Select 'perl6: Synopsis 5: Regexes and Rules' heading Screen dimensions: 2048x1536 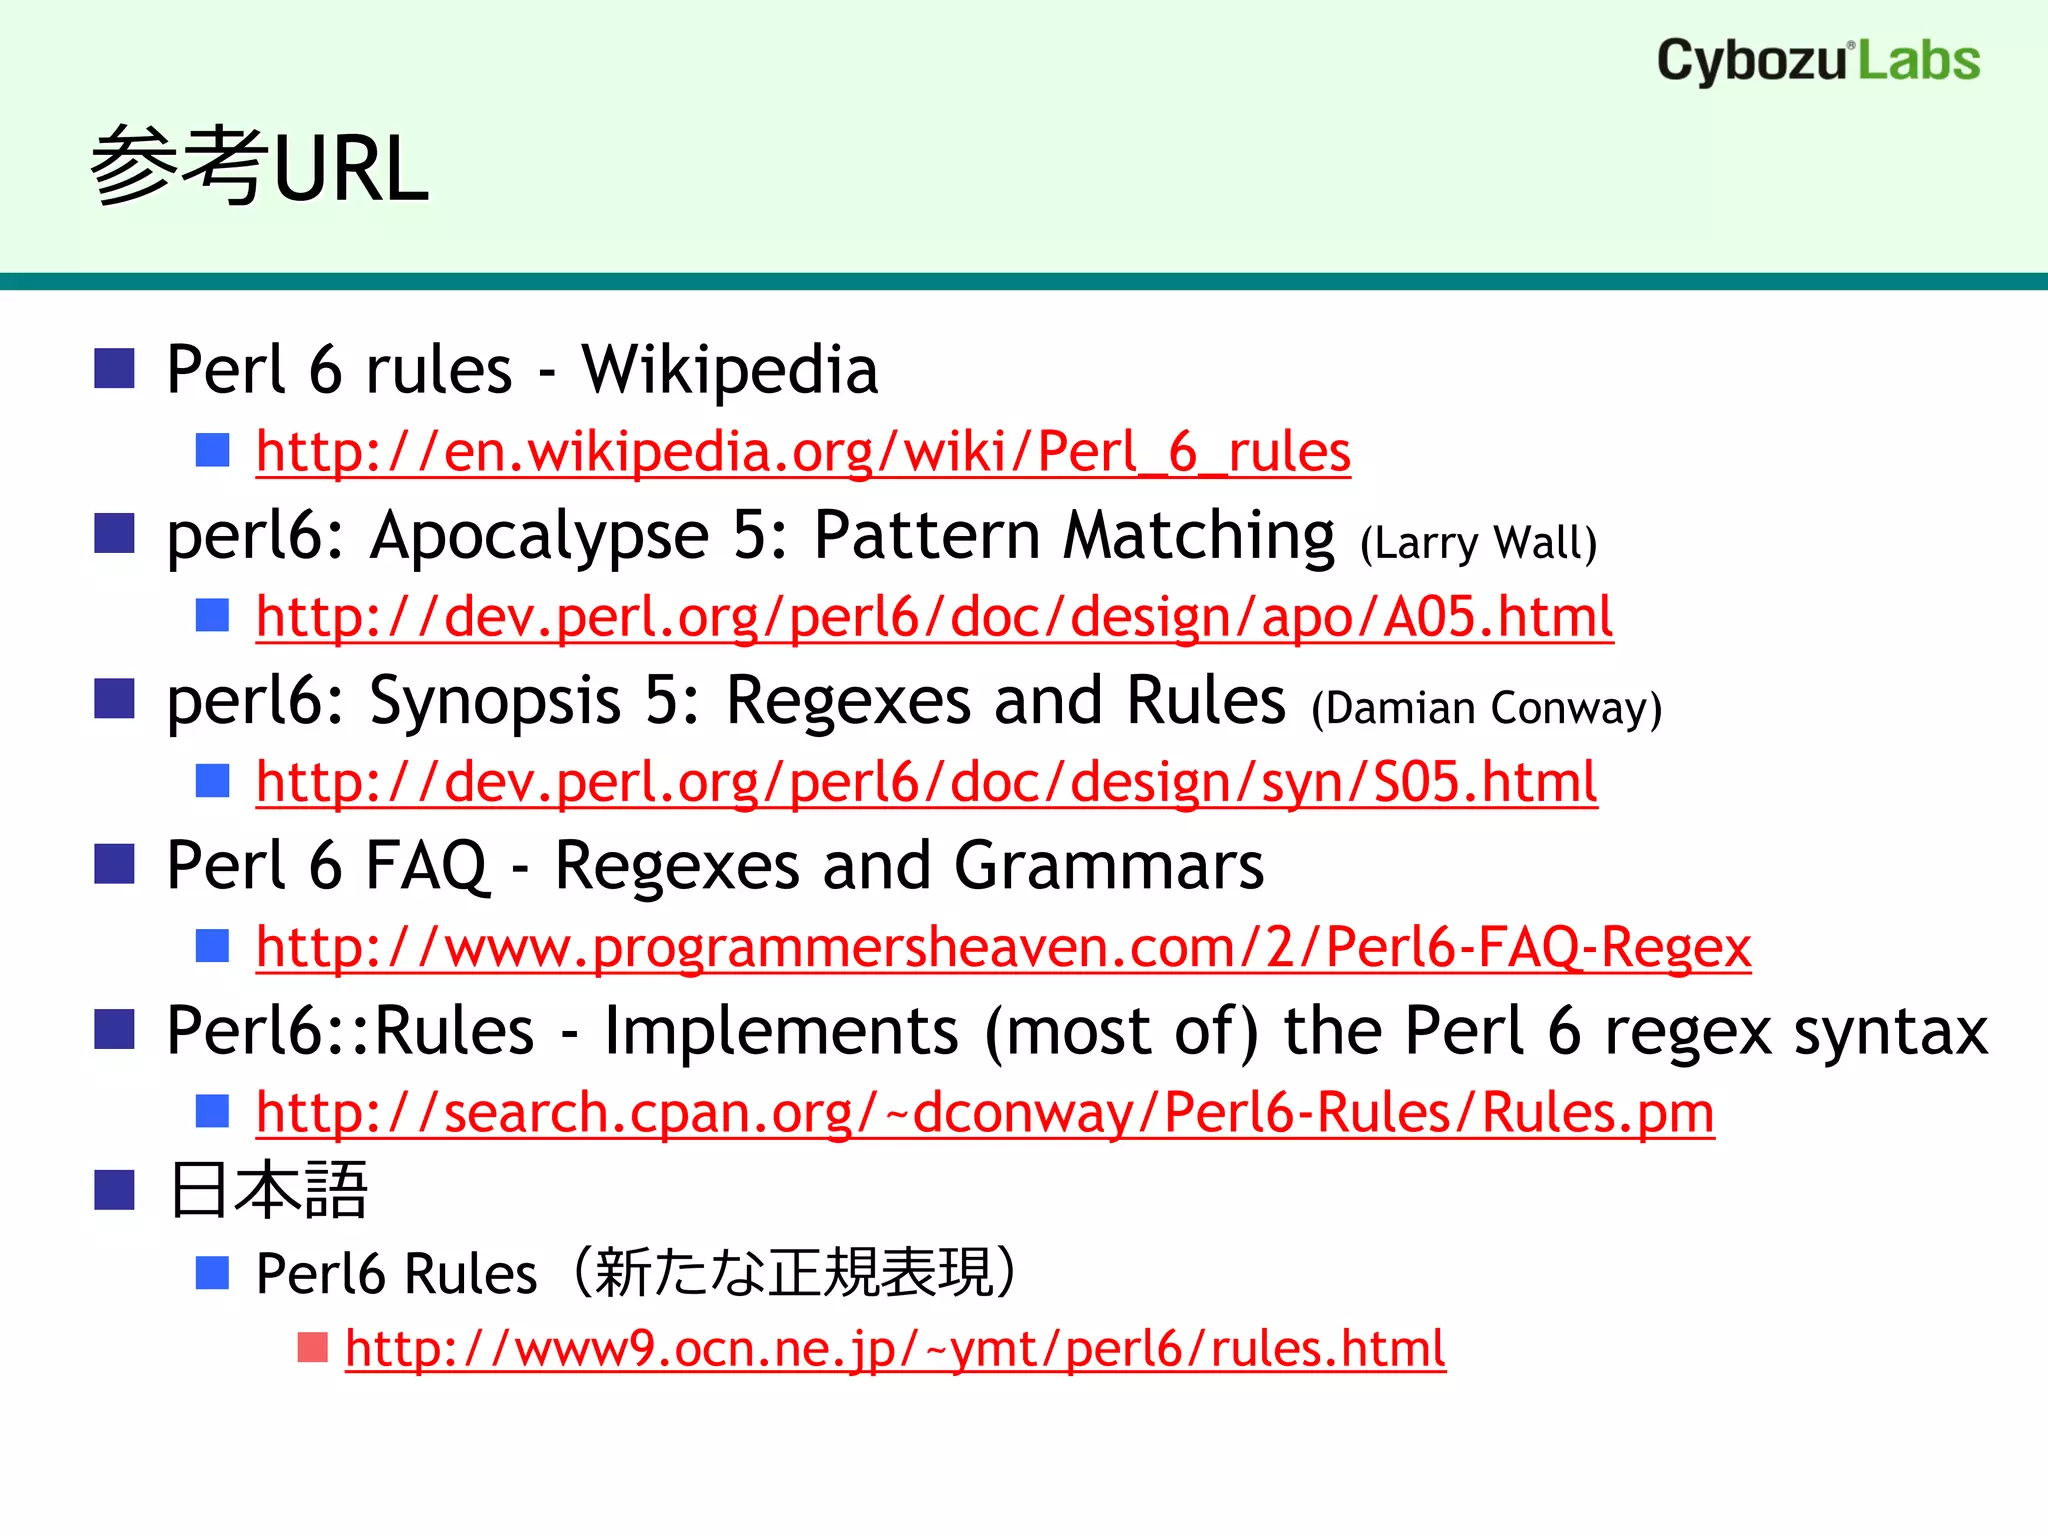click(725, 701)
